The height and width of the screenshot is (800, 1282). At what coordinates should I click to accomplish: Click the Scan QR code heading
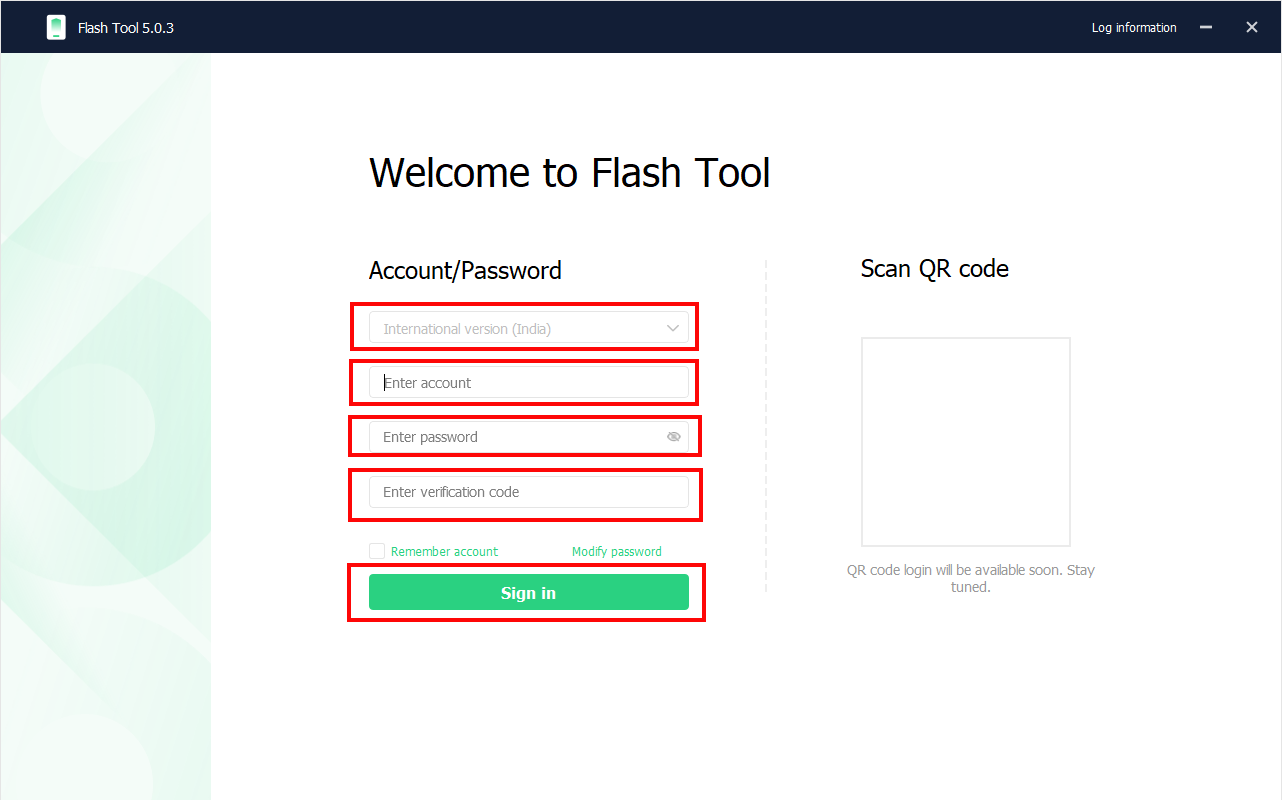[934, 268]
